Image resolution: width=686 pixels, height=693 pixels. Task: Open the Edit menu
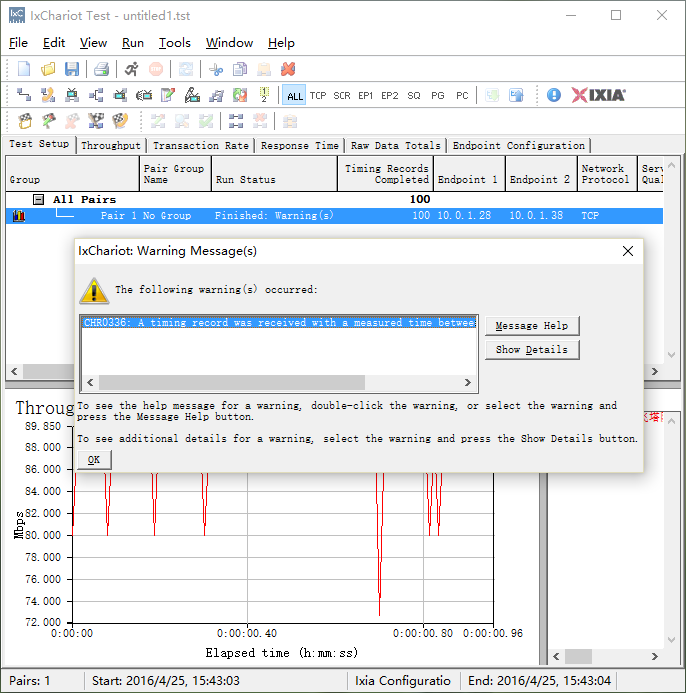coord(54,43)
